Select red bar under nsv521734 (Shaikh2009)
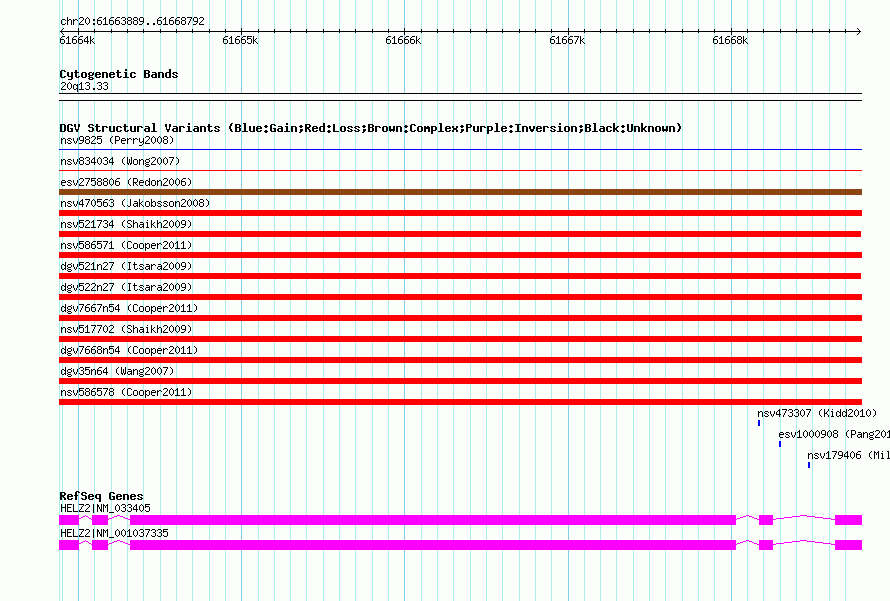Viewport: 890px width, 601px height. pyautogui.click(x=460, y=234)
